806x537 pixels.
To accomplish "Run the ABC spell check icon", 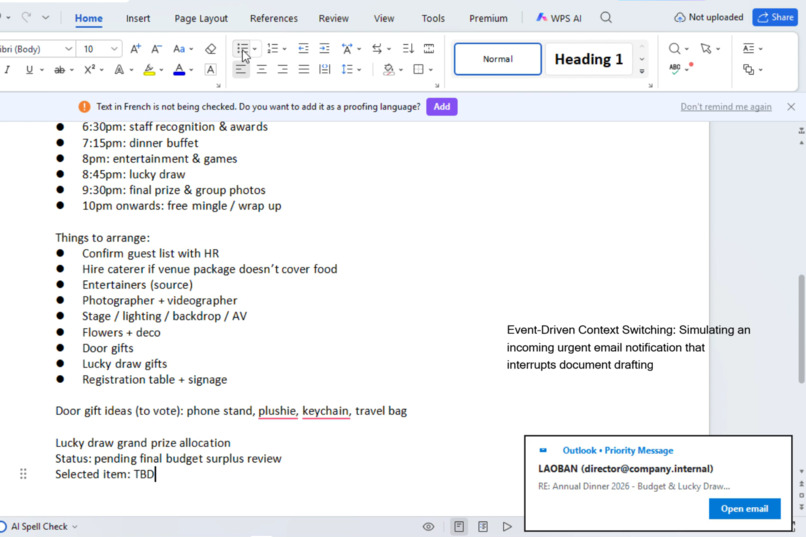I will point(675,68).
